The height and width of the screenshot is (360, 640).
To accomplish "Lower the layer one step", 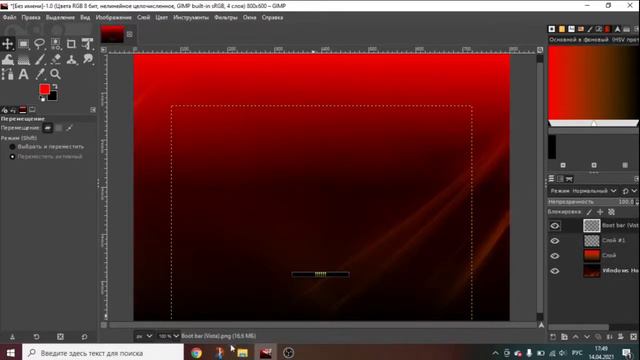I will pos(587,337).
